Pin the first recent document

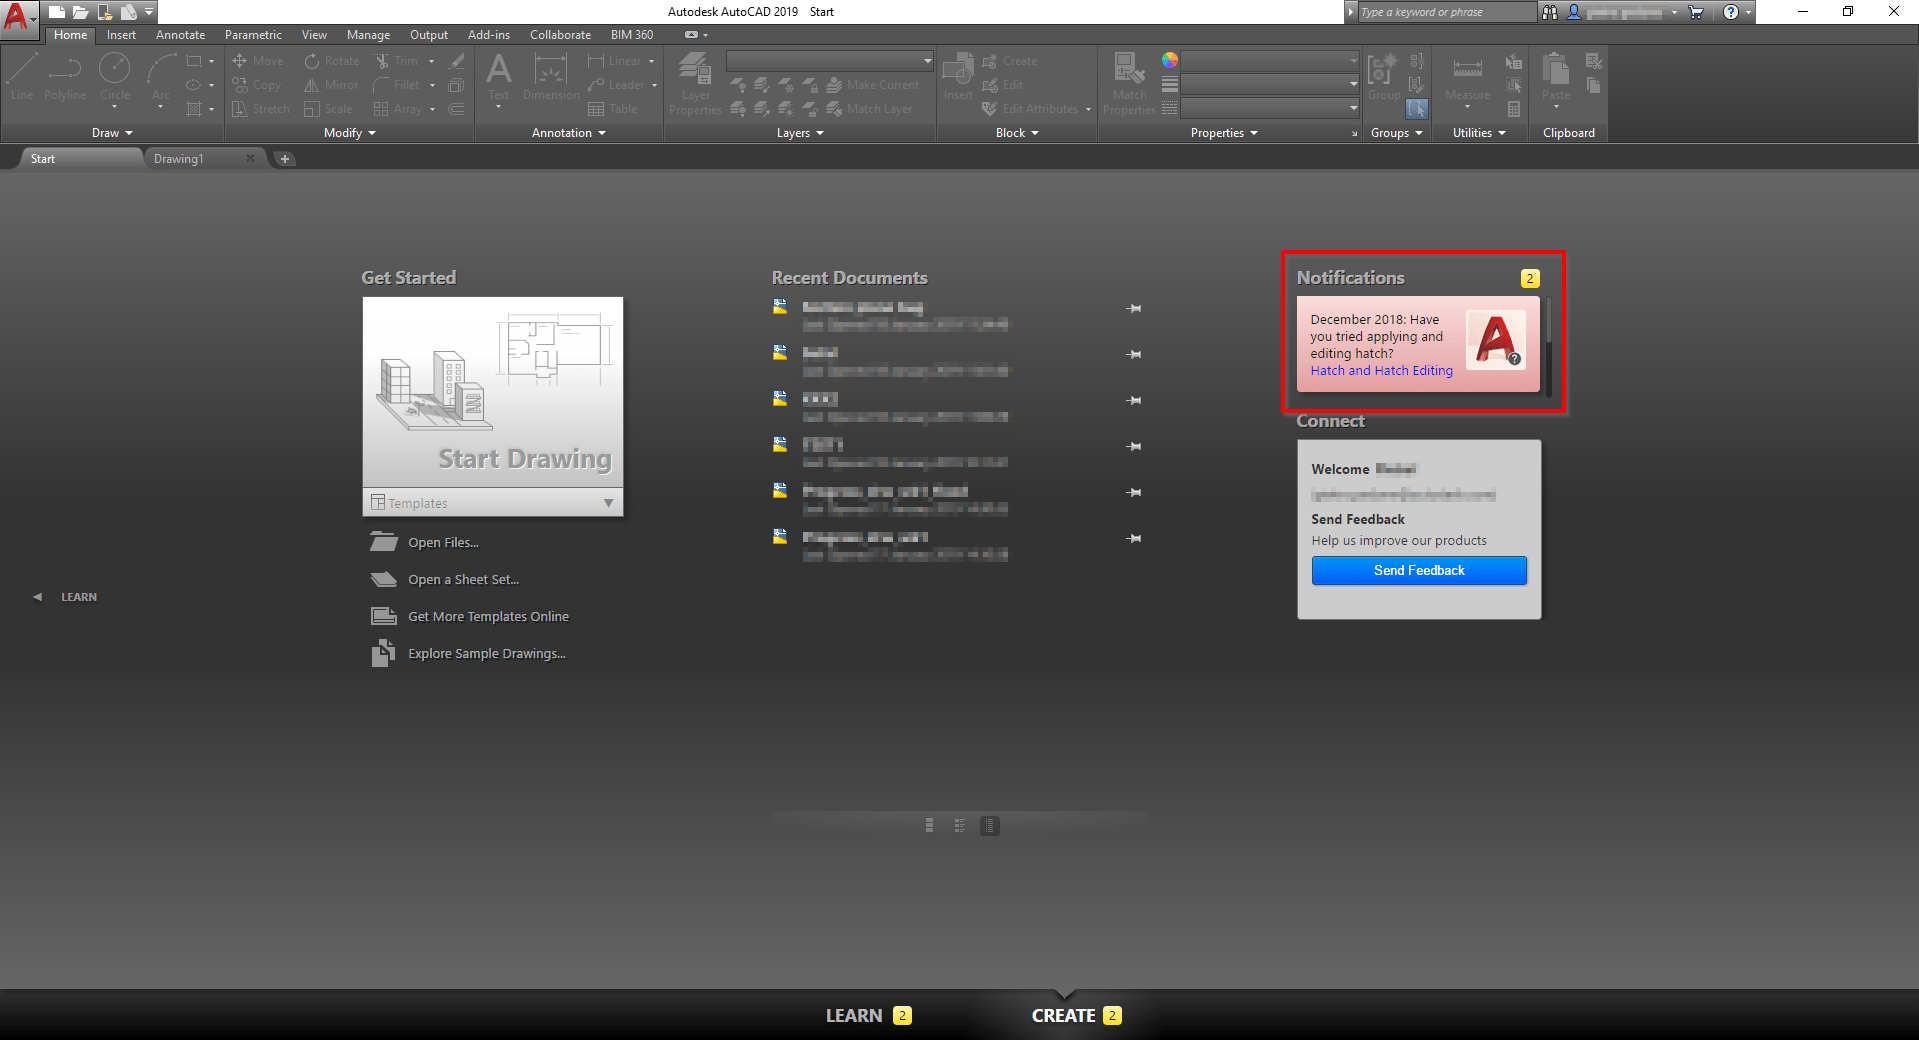coord(1133,308)
